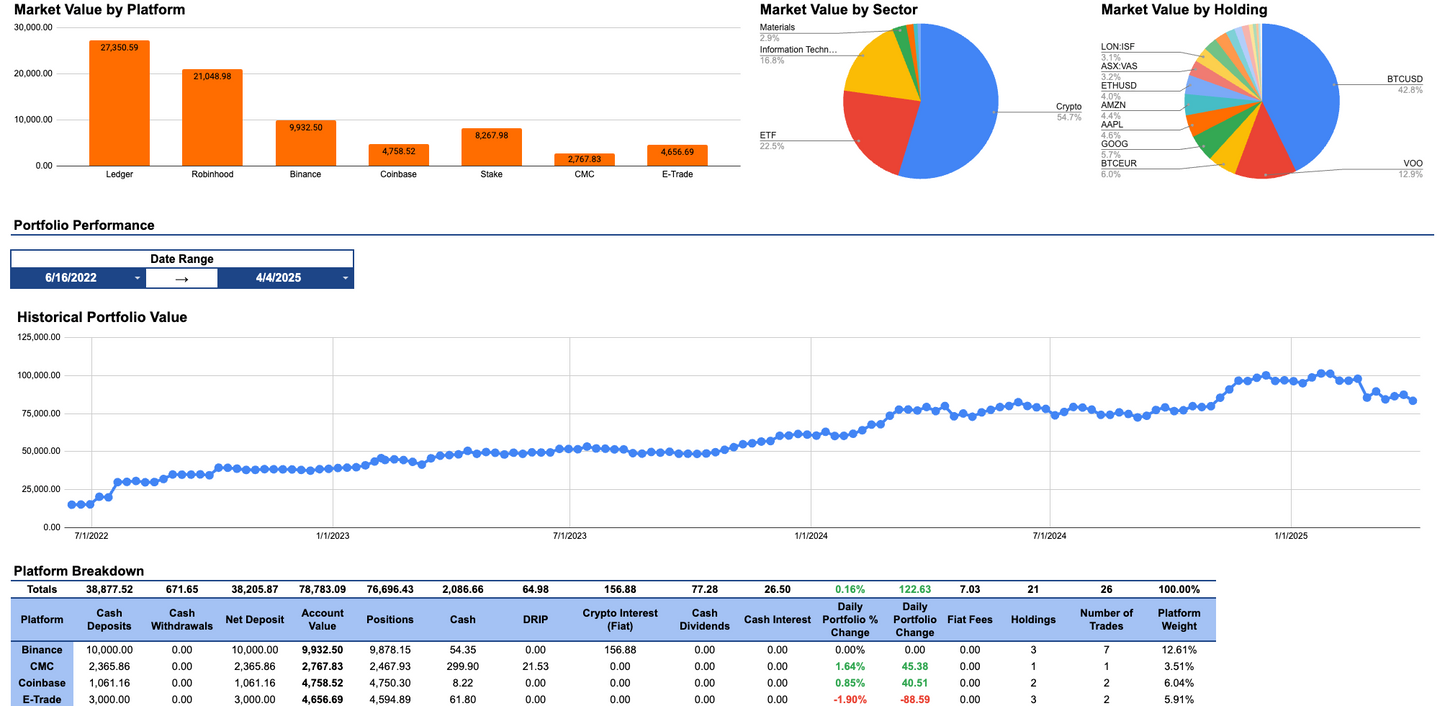Screen dimensions: 1445x706
Task: Select the 'Historical Portfolio Value' chart title
Action: tap(102, 317)
